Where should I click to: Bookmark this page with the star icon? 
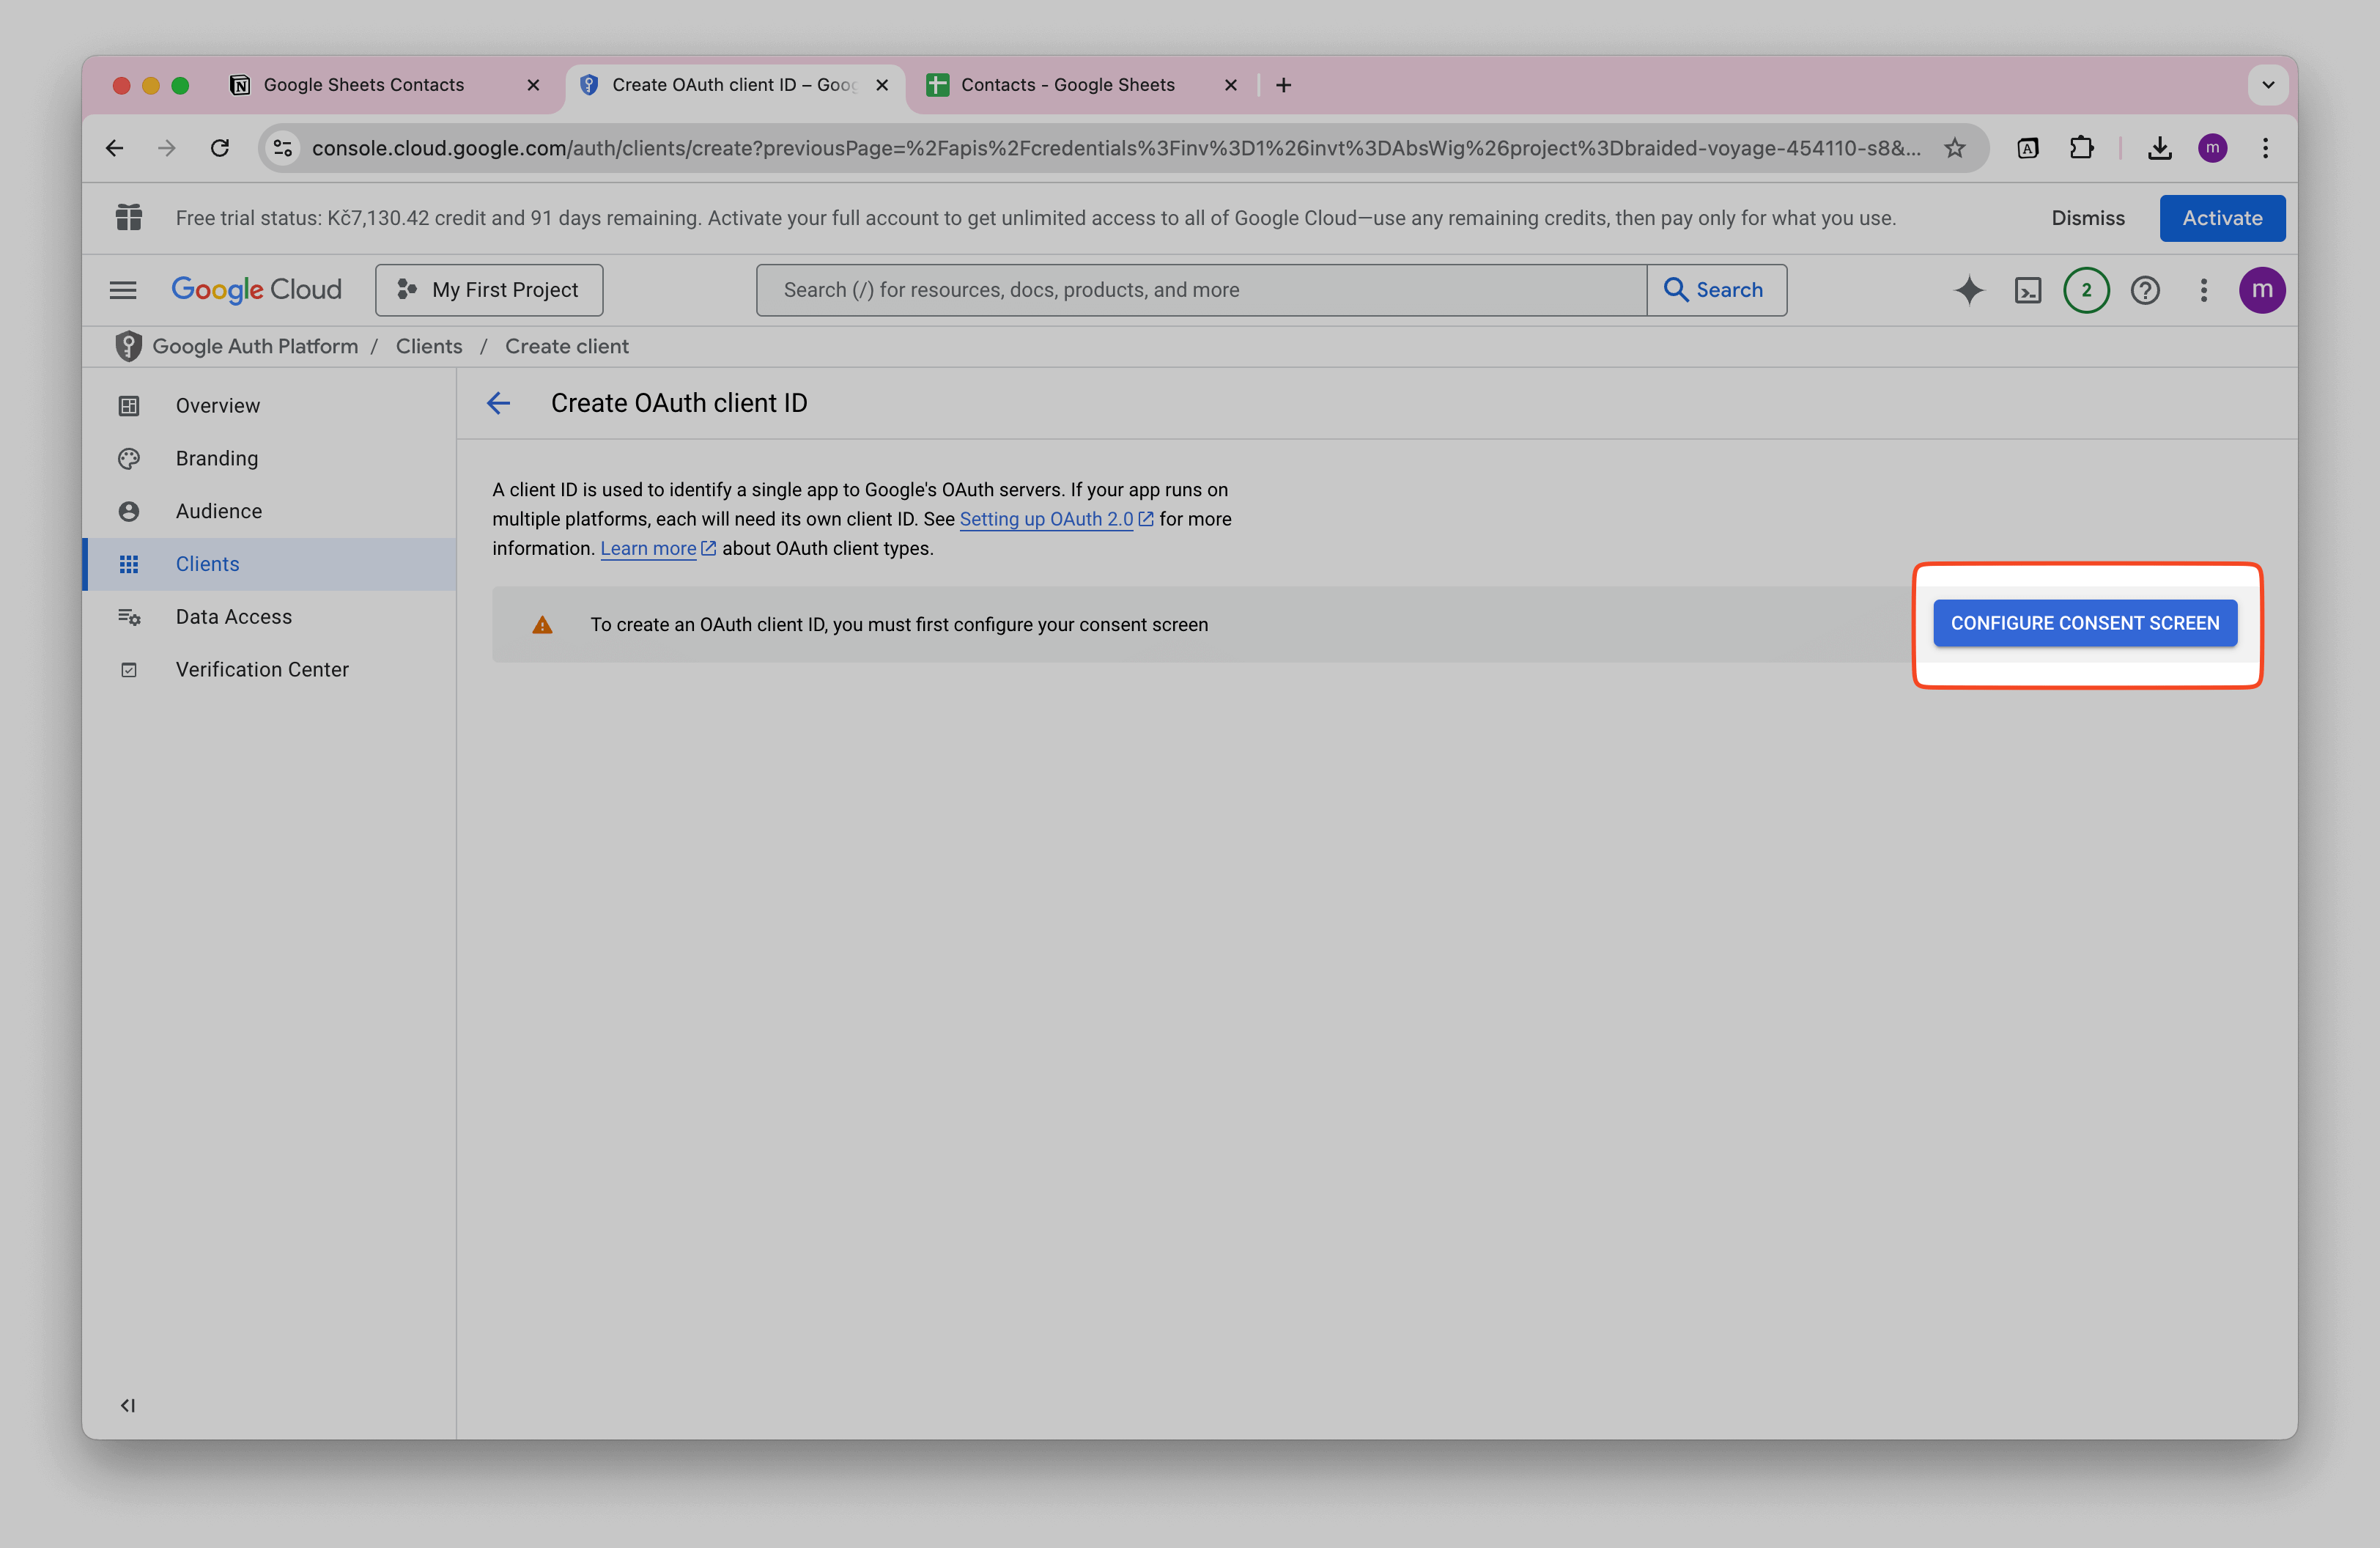1954,147
